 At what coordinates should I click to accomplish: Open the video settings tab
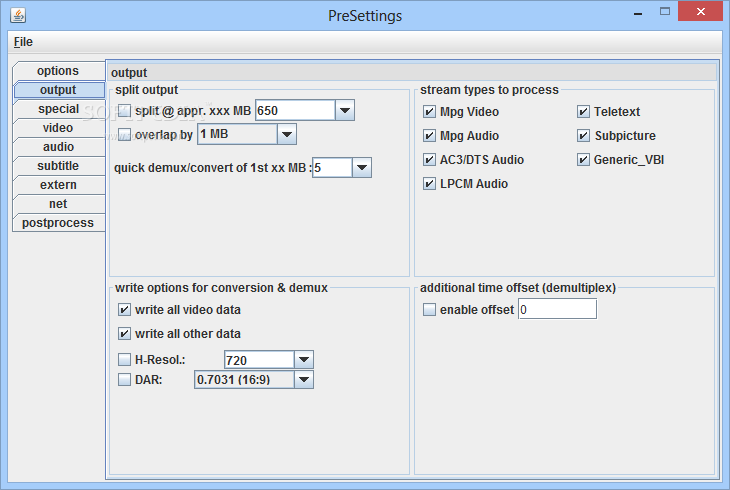coord(58,128)
